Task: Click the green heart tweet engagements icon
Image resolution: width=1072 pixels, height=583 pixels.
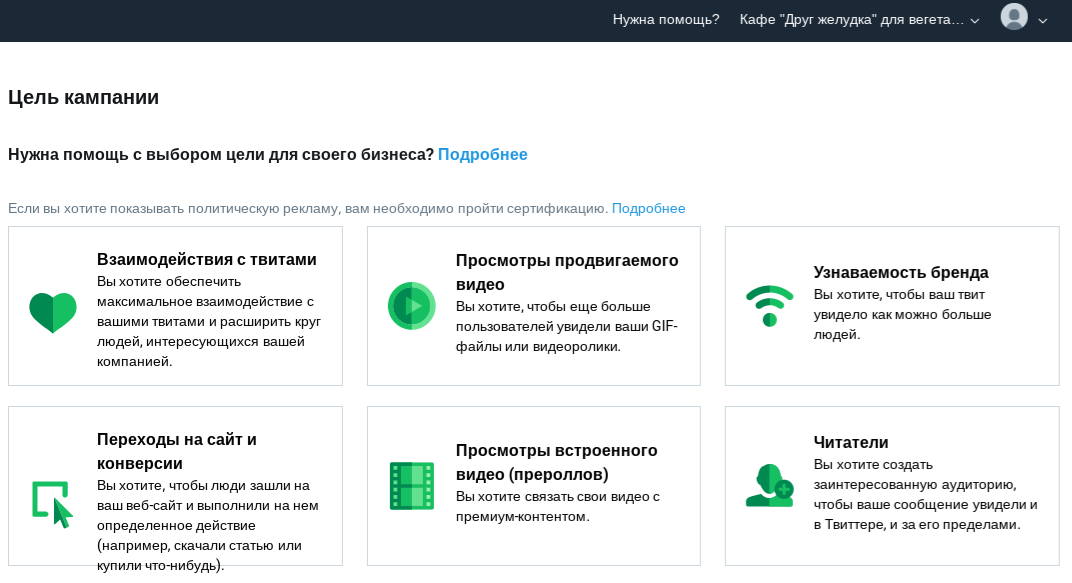Action: [53, 312]
